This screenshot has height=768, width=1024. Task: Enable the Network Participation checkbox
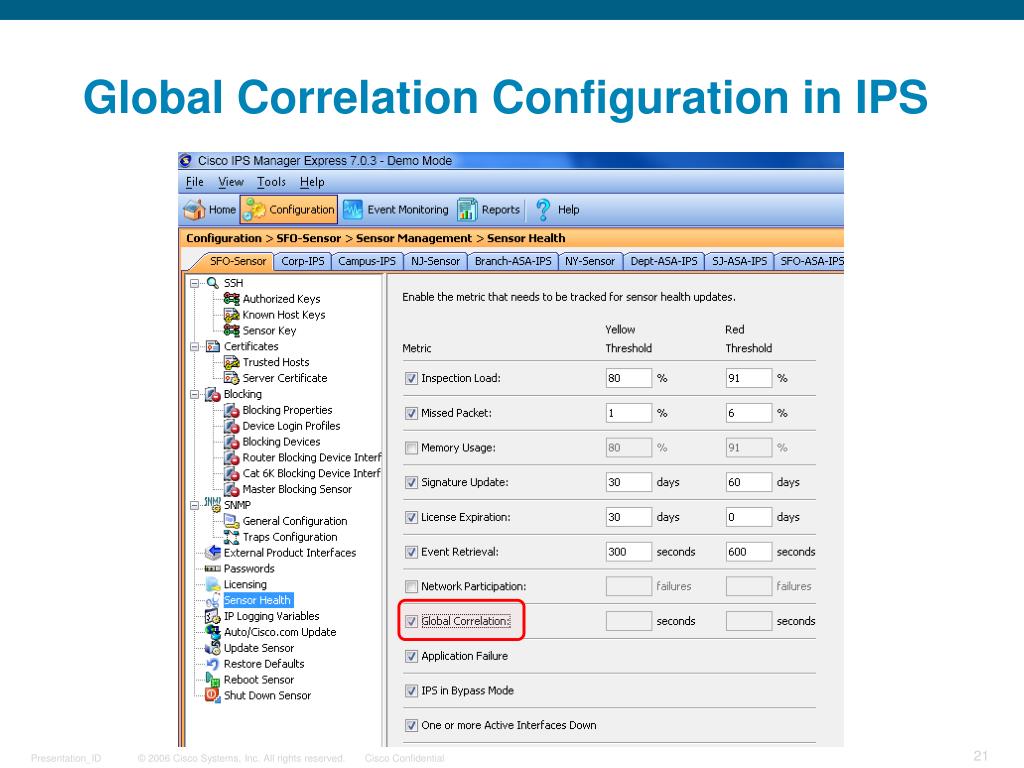point(411,586)
